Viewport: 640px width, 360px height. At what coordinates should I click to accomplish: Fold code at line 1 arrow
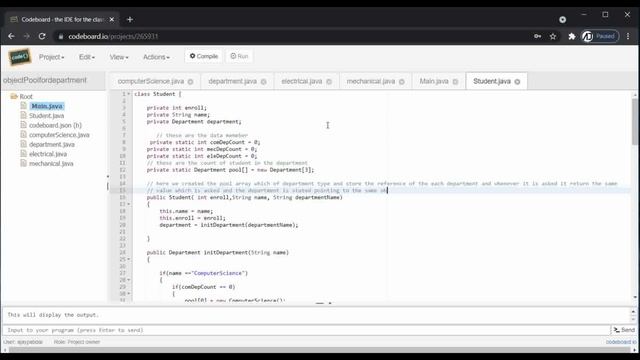coord(129,94)
